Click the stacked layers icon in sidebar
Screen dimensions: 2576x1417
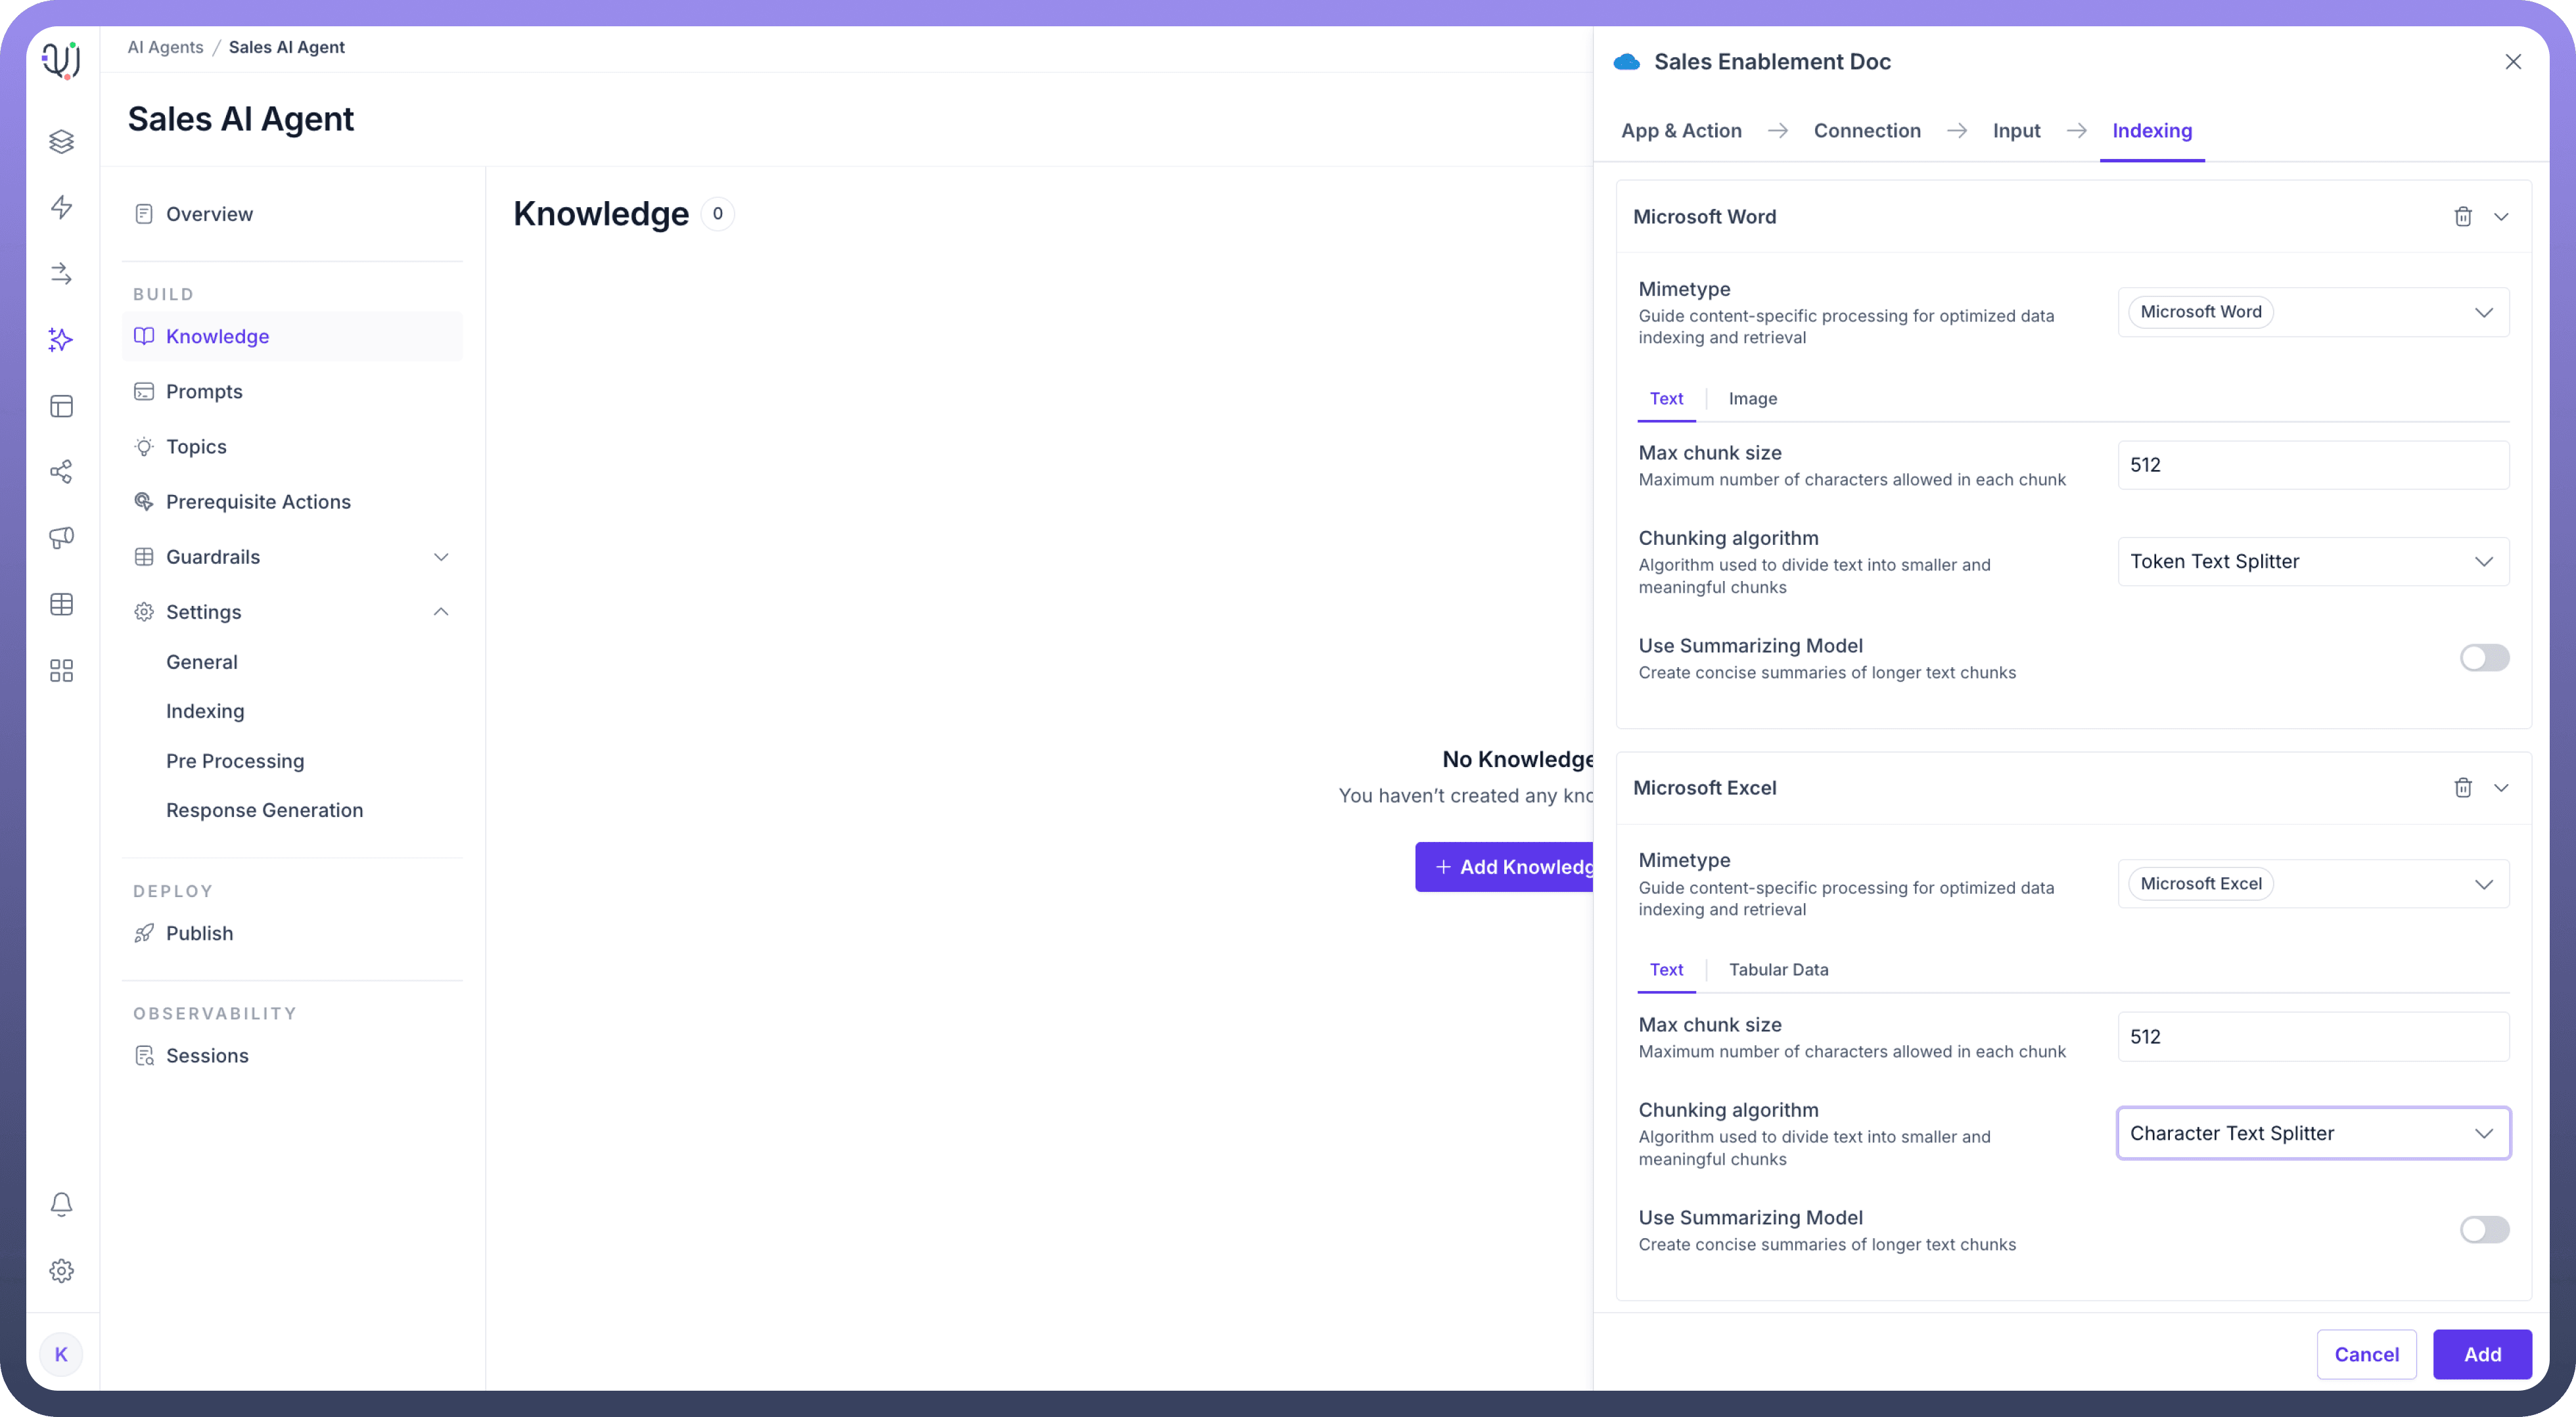tap(62, 141)
